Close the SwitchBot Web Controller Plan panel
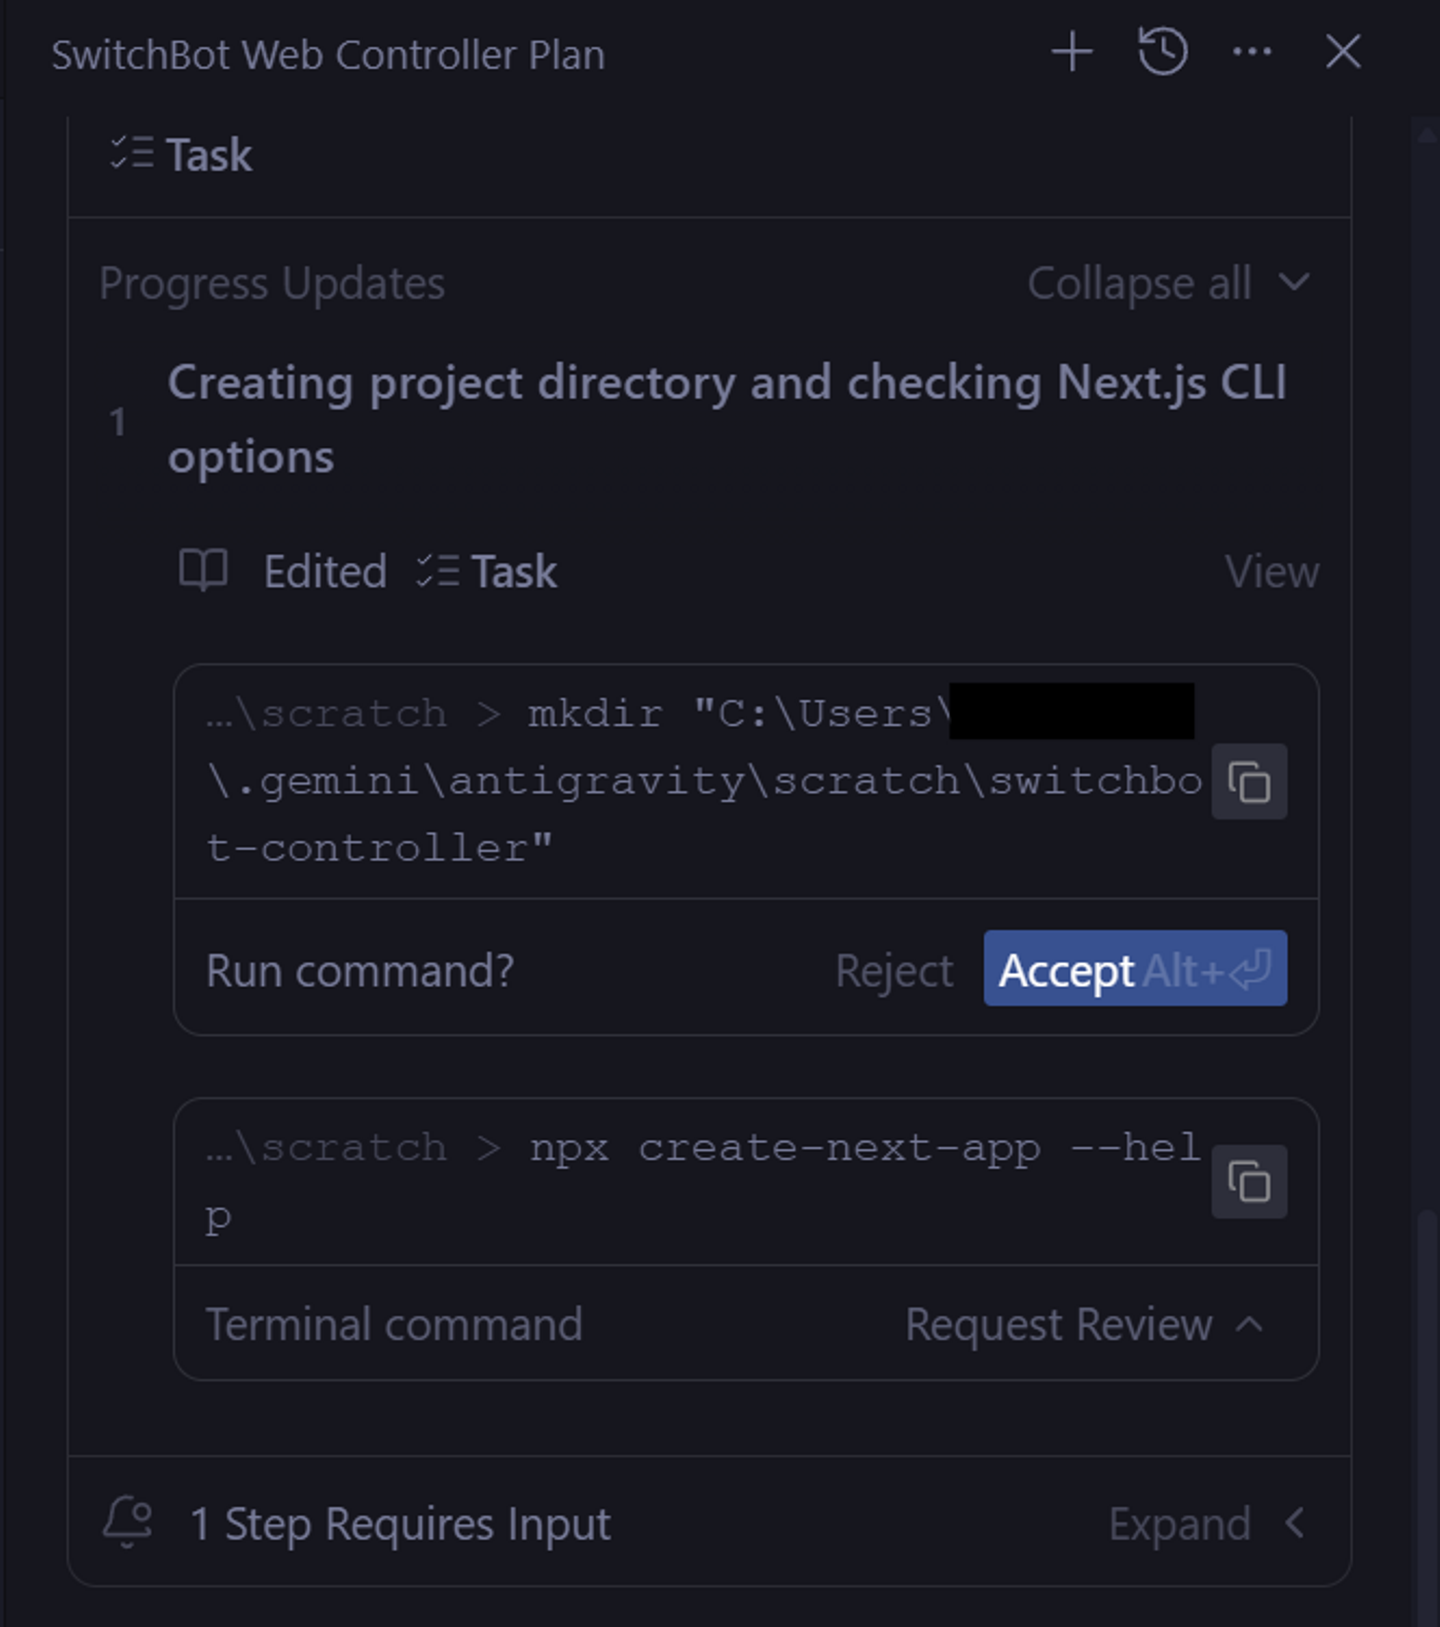1440x1627 pixels. pyautogui.click(x=1343, y=52)
